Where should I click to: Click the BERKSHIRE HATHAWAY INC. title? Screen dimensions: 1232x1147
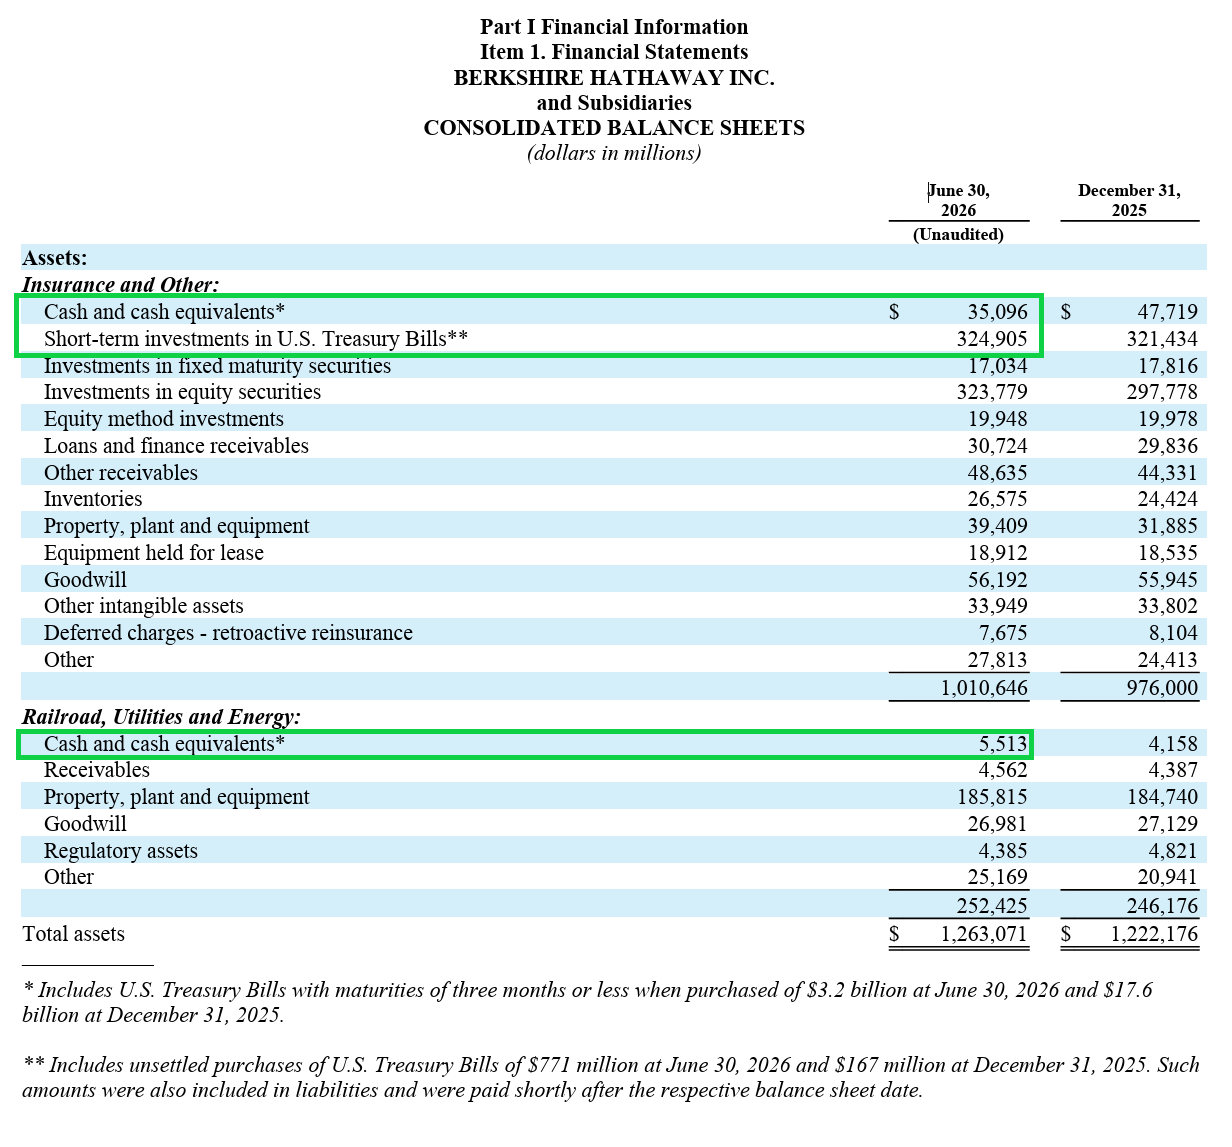point(614,78)
